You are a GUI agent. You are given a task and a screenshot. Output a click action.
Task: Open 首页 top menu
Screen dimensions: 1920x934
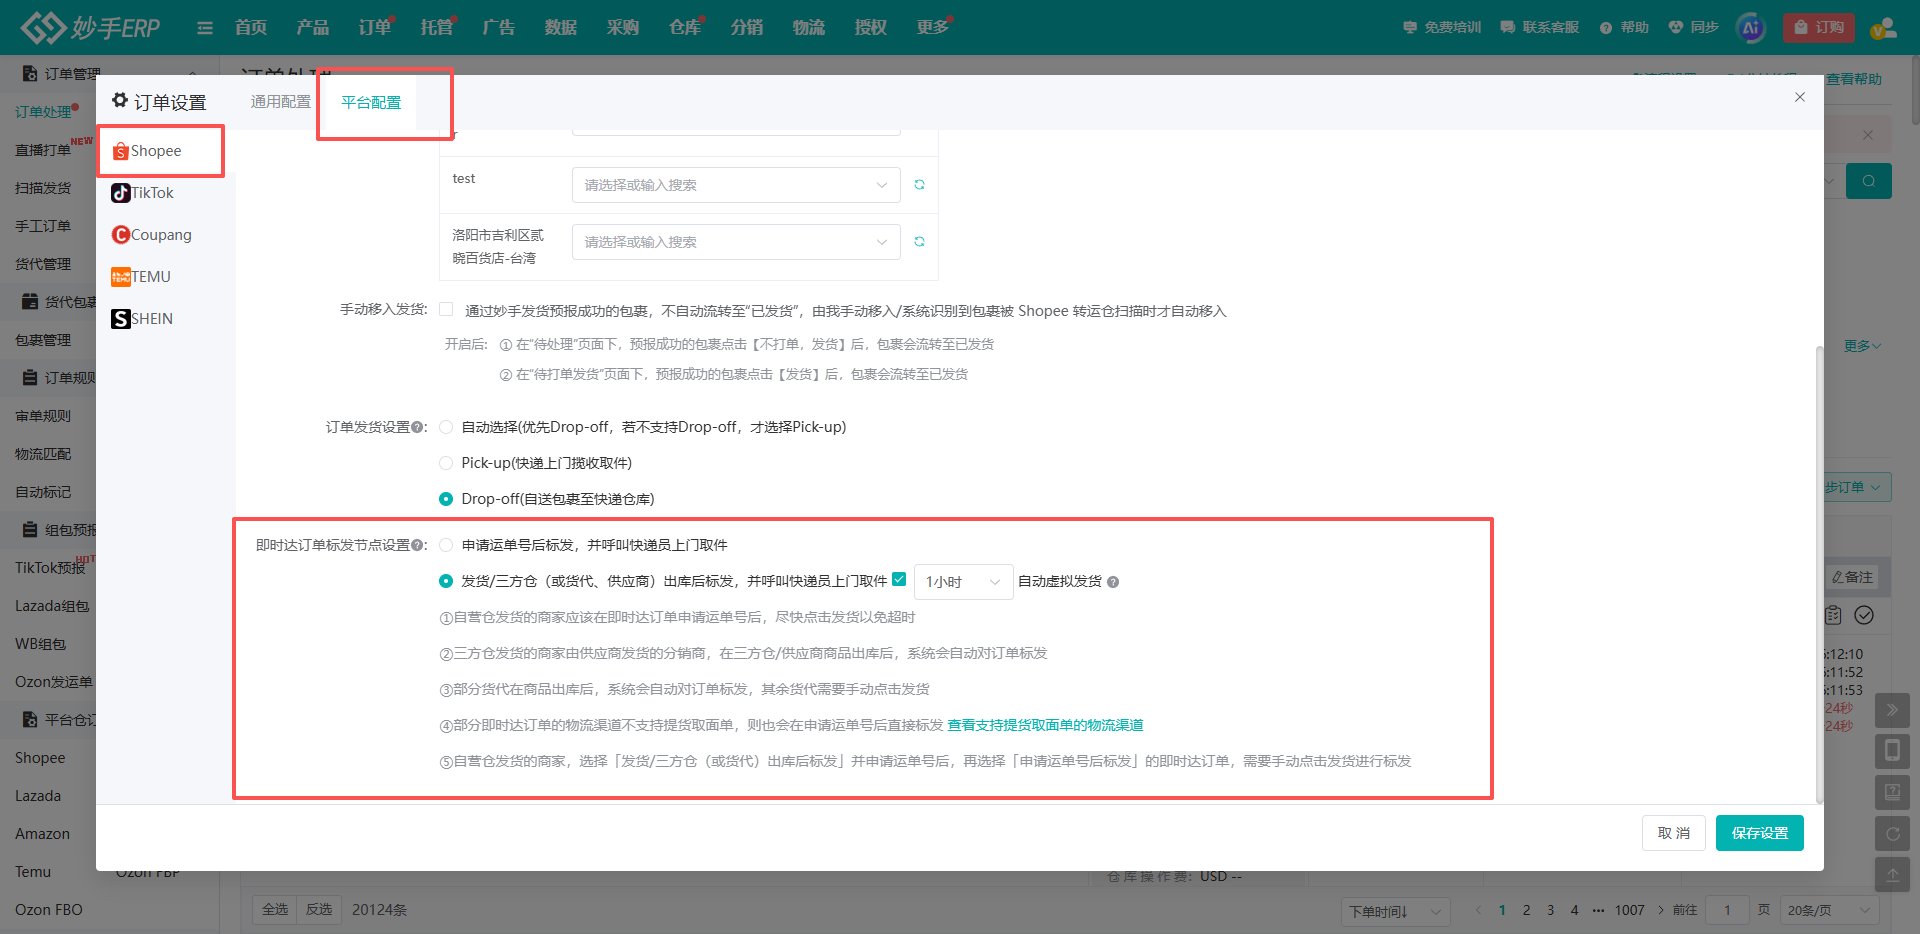pos(251,28)
